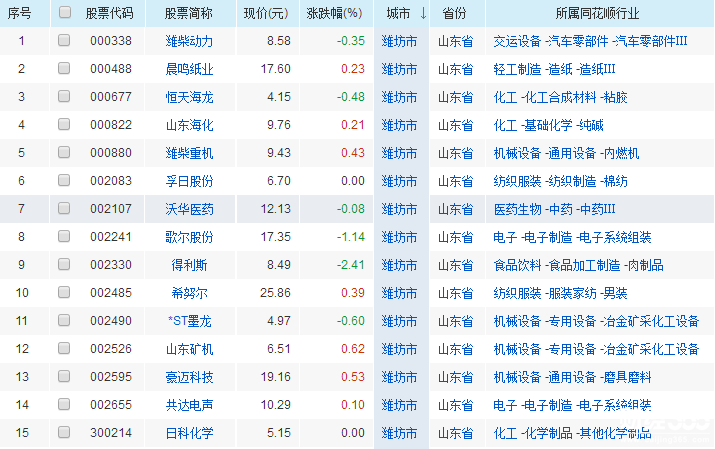Sort by the 序号 column header
The width and height of the screenshot is (715, 449).
pos(20,14)
